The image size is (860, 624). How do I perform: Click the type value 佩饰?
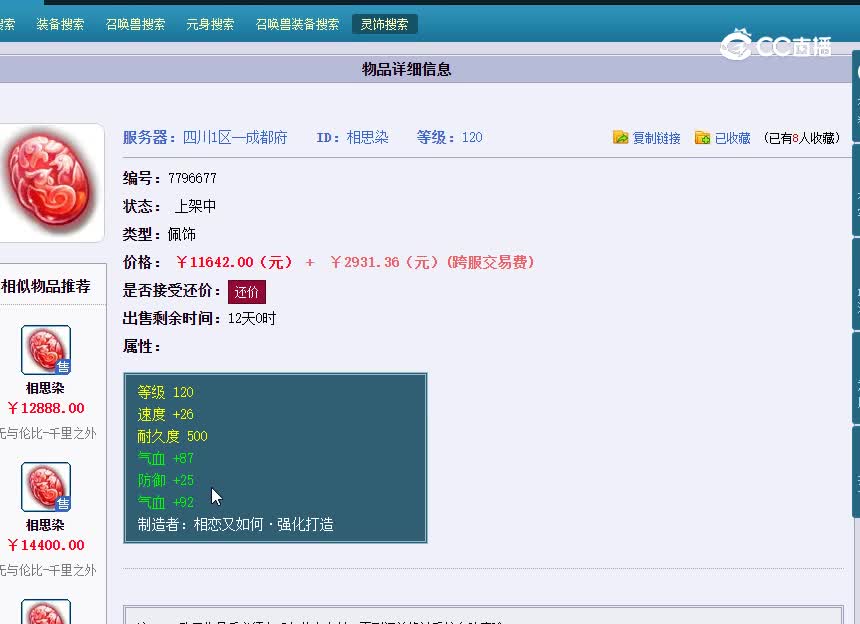point(182,235)
